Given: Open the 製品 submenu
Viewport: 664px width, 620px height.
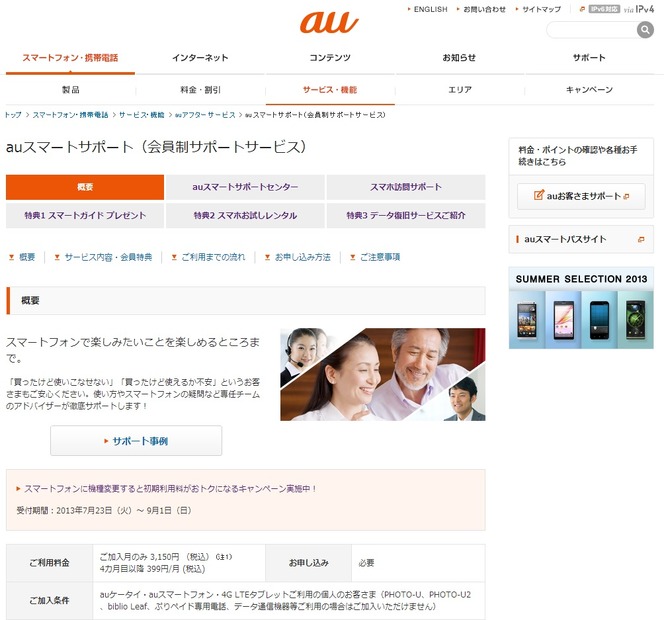Looking at the screenshot, I should pos(71,90).
